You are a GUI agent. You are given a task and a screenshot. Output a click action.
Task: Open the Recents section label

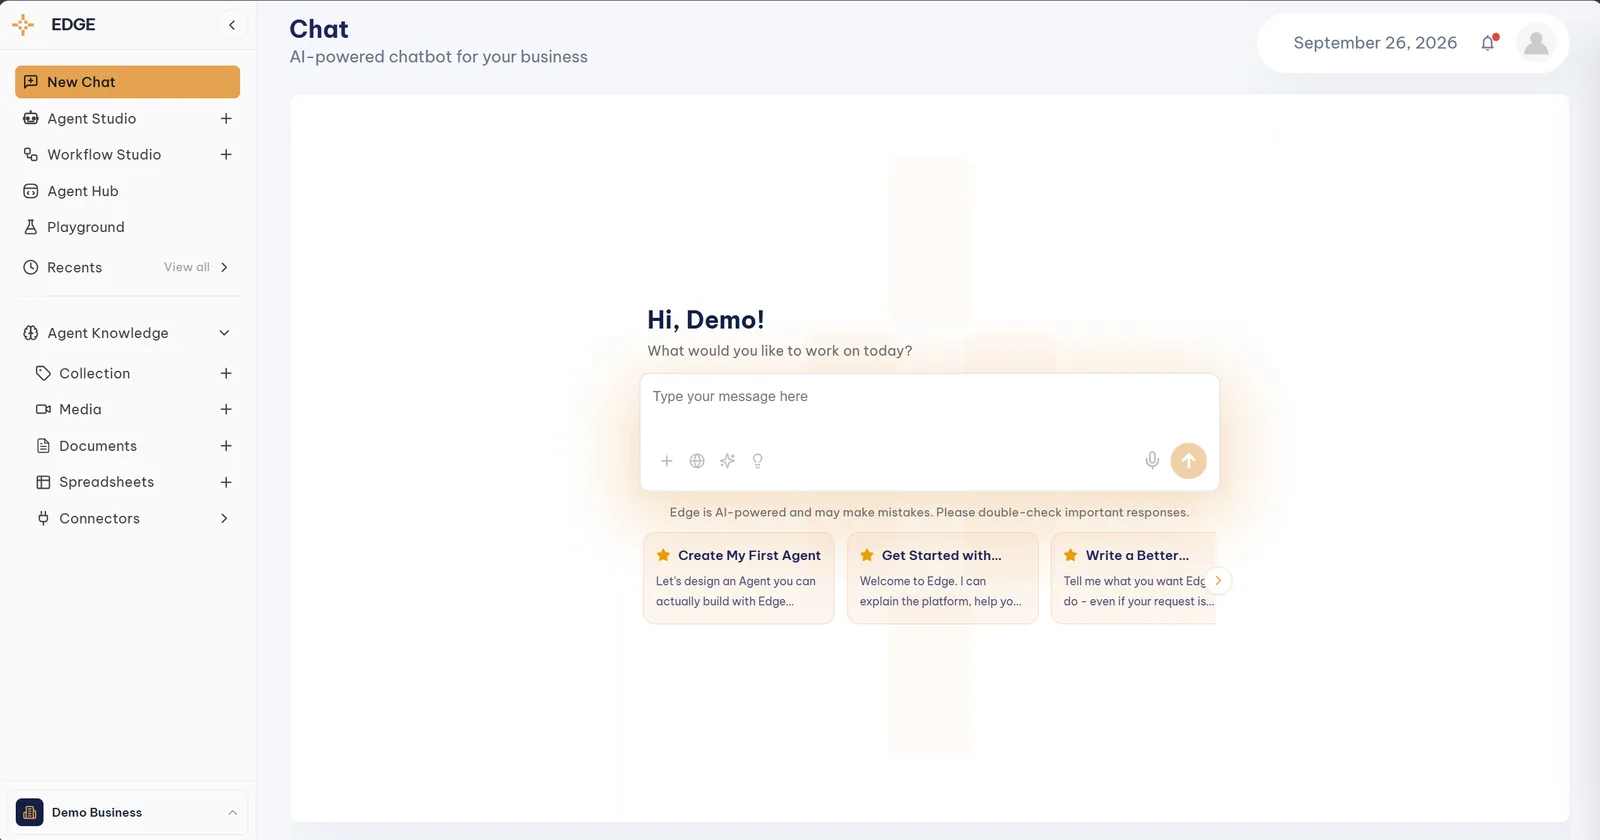pyautogui.click(x=75, y=268)
